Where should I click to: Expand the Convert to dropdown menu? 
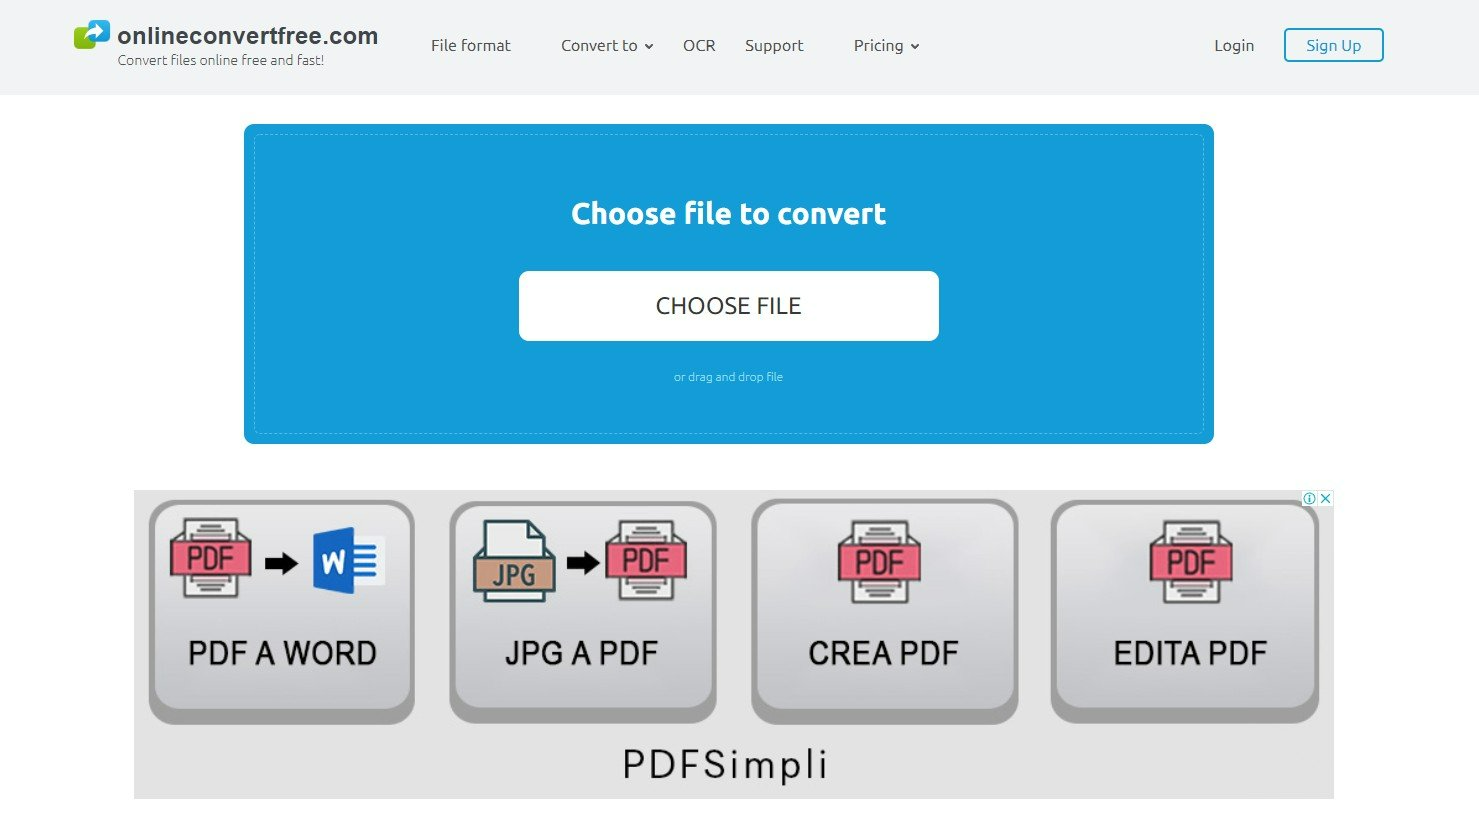coord(606,46)
